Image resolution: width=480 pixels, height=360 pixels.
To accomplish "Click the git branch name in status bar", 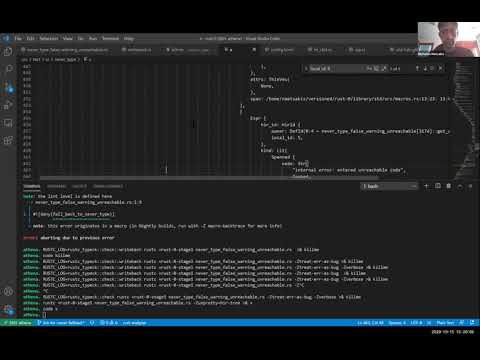I will (61, 323).
